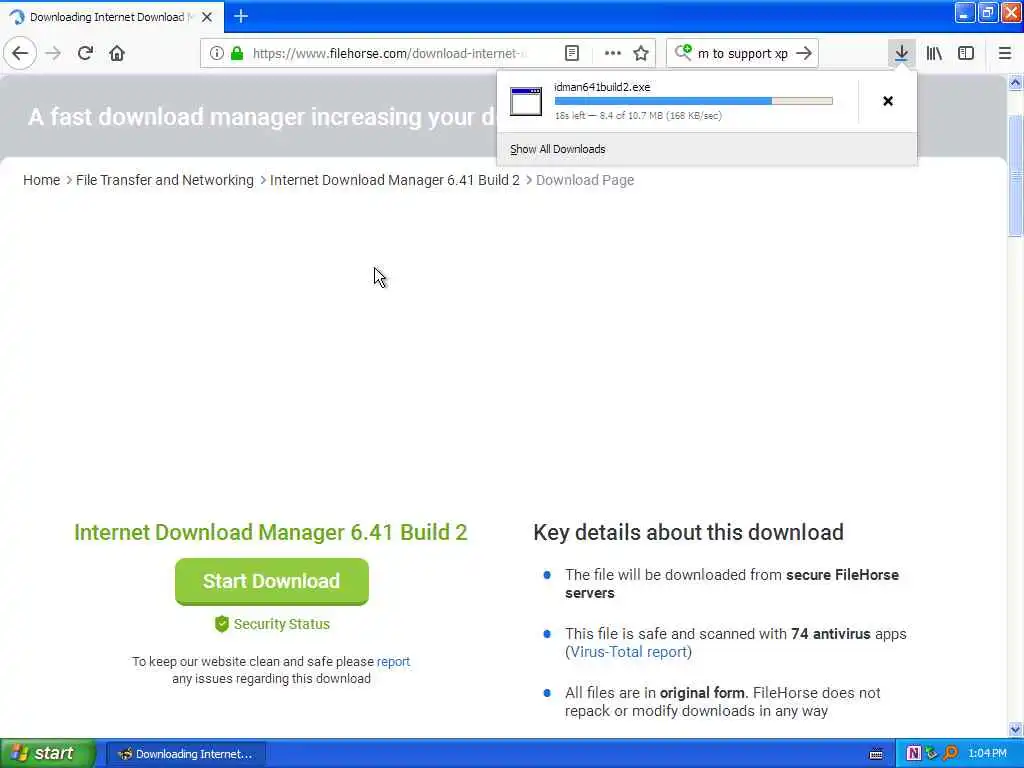Go to Home breadcrumb link
Screen dimensions: 1024x768
42,180
